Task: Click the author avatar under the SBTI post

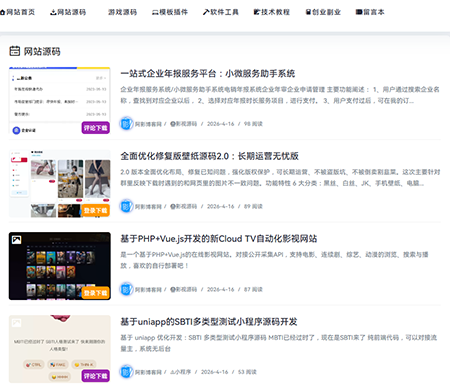Action: tap(126, 372)
